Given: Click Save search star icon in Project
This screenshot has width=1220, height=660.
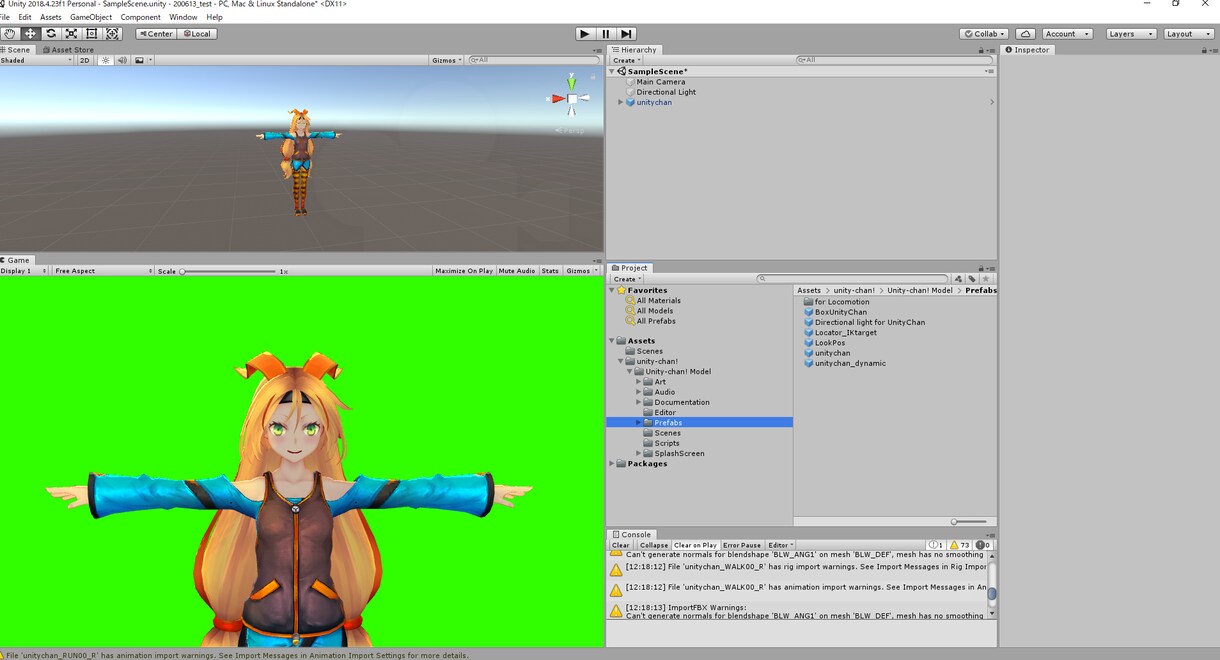Looking at the screenshot, I should [x=985, y=279].
